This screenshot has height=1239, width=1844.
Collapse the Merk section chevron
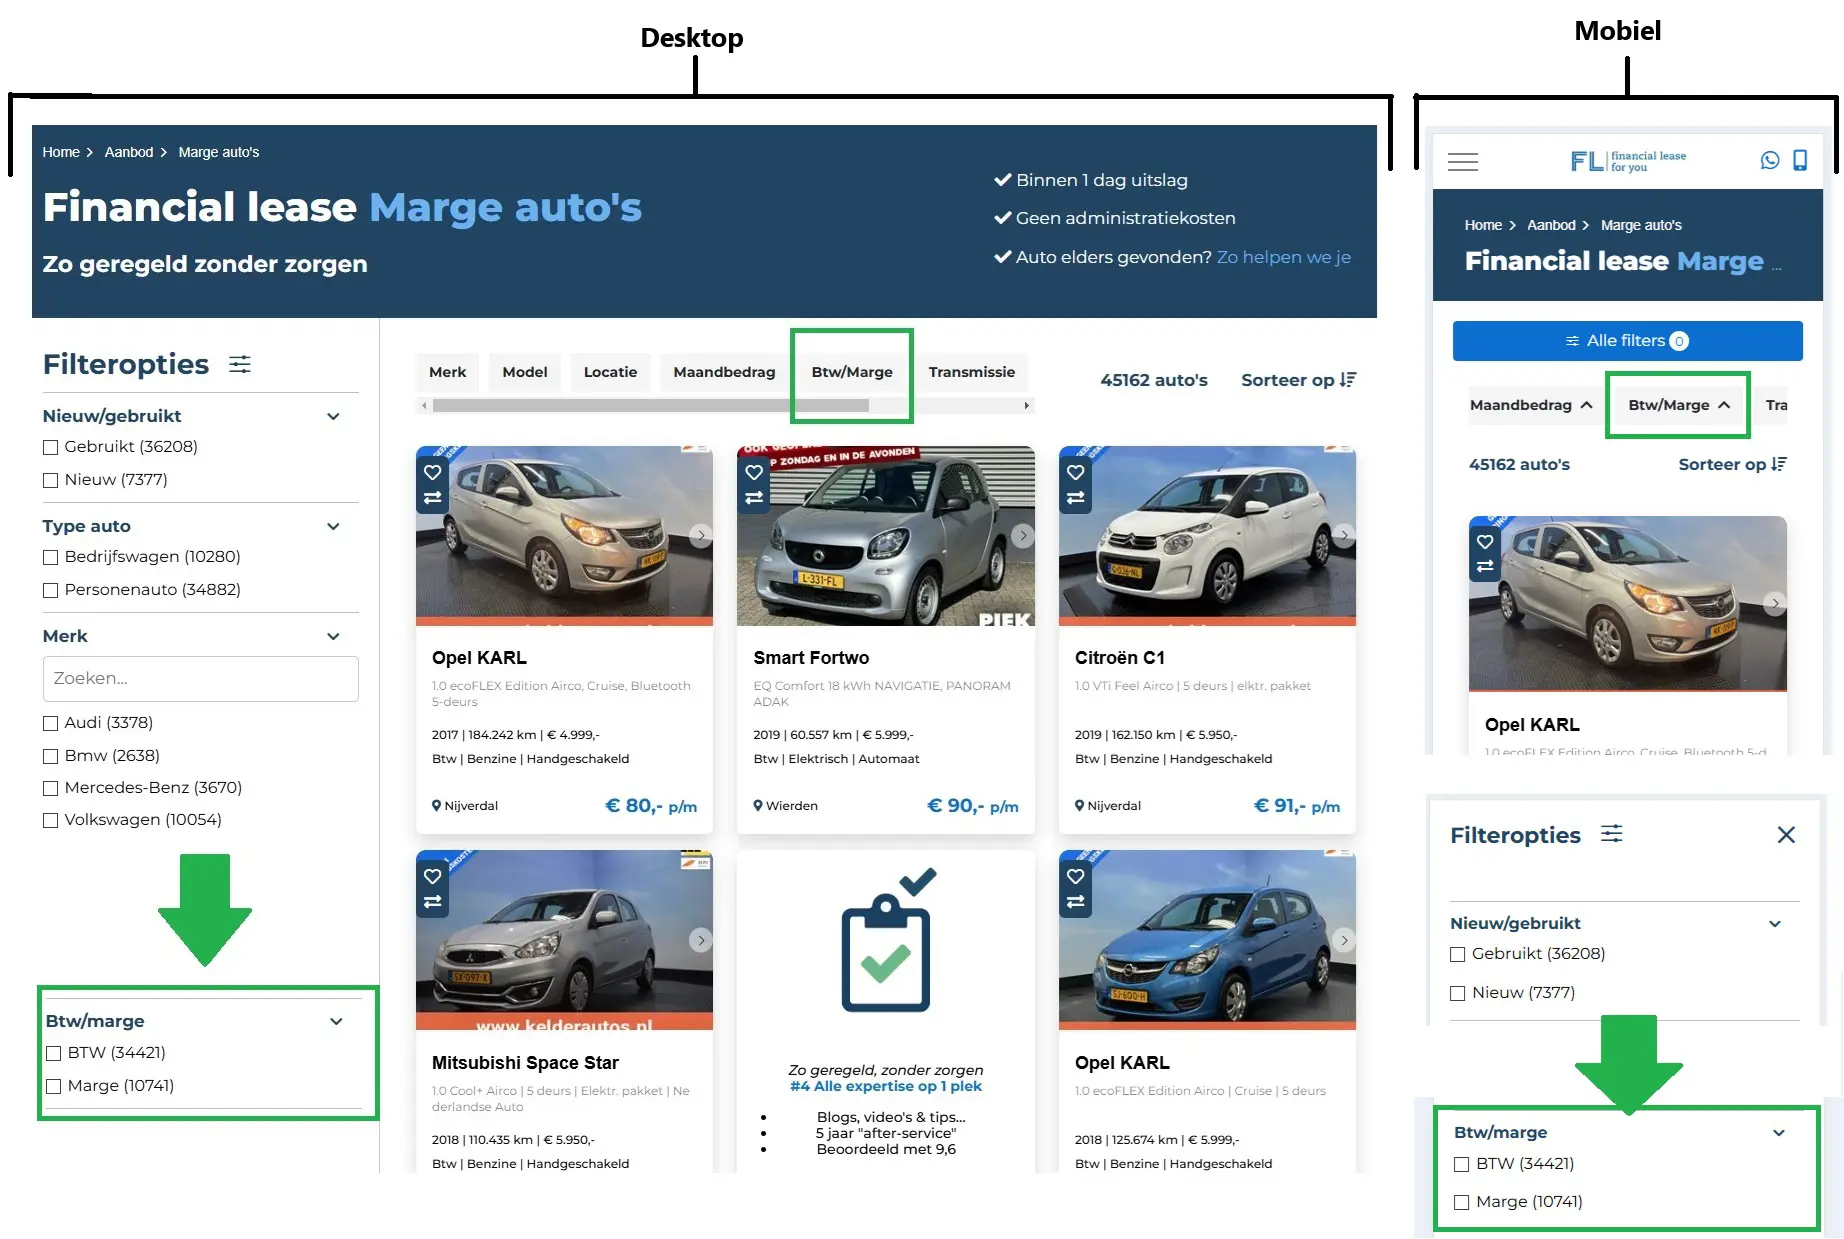[x=333, y=637]
